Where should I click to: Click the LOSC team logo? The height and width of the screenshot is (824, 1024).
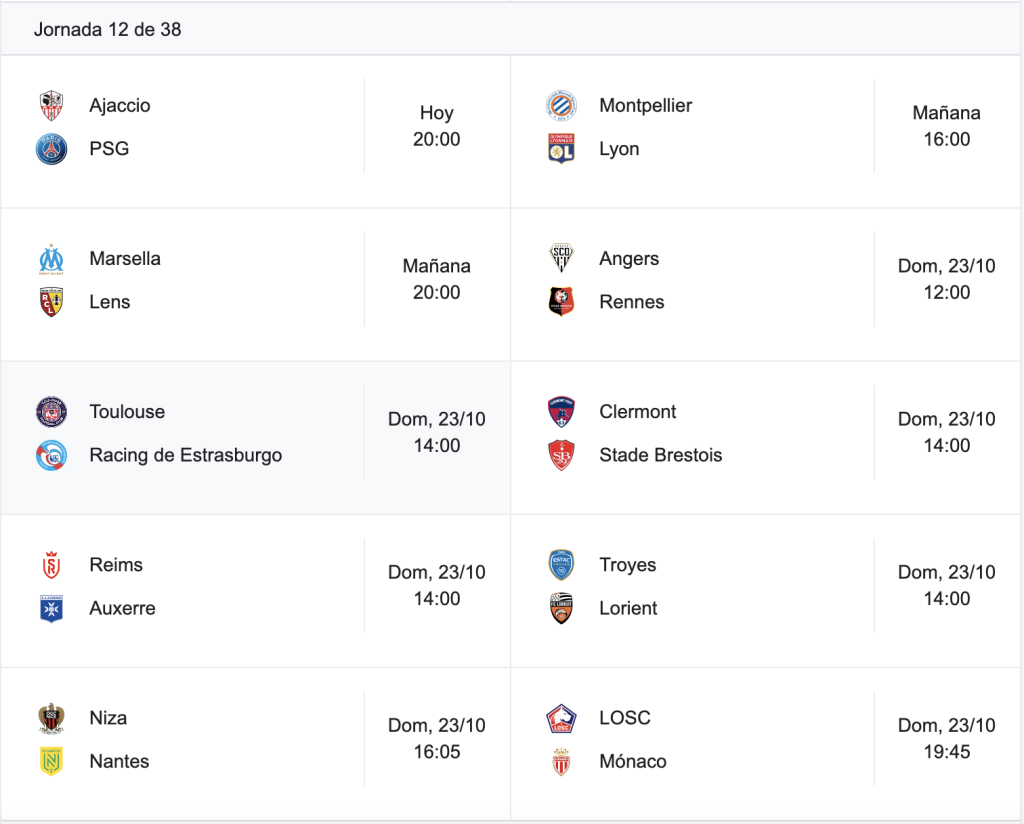[x=561, y=718]
